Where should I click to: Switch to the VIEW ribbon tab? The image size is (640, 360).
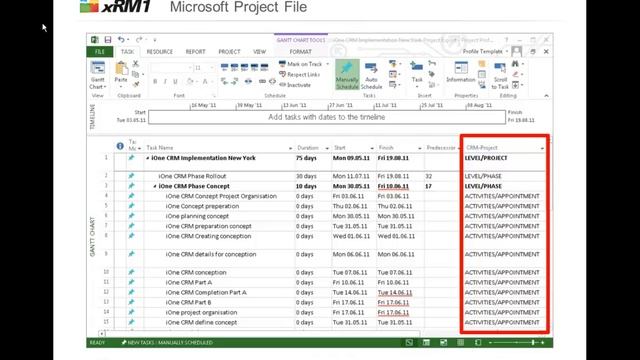pos(260,52)
